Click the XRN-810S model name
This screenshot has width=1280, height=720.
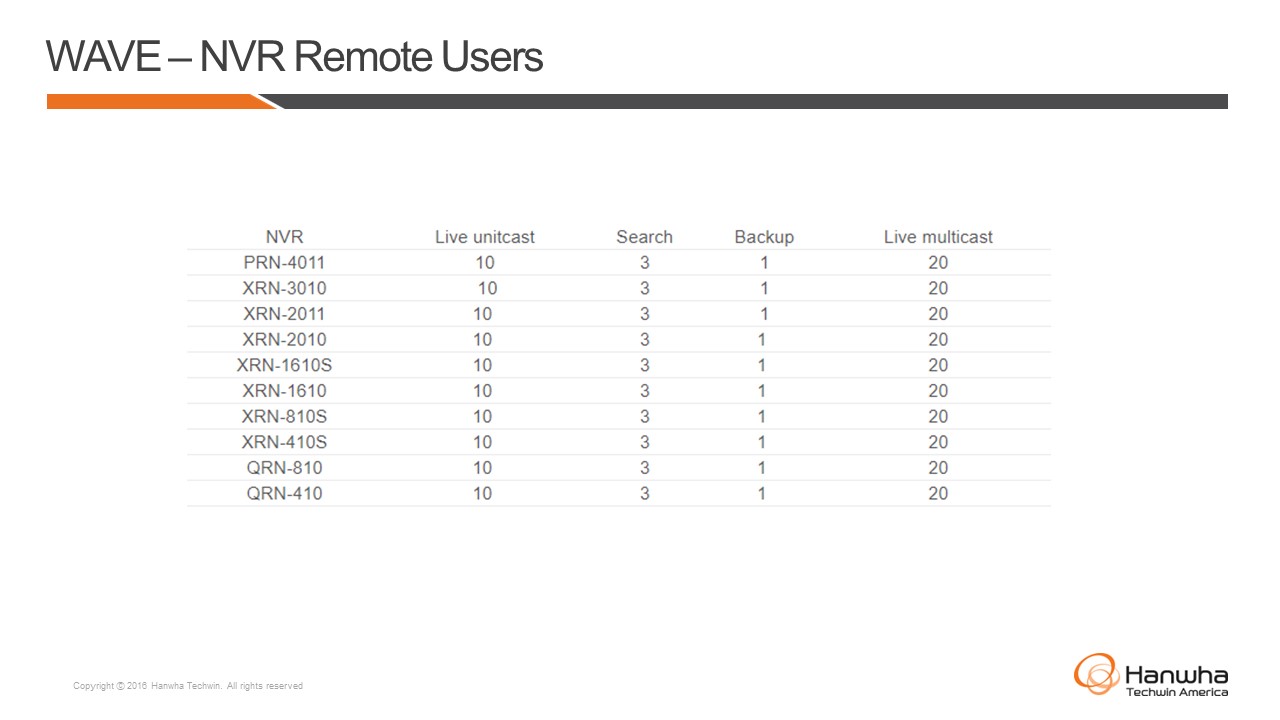pos(284,416)
